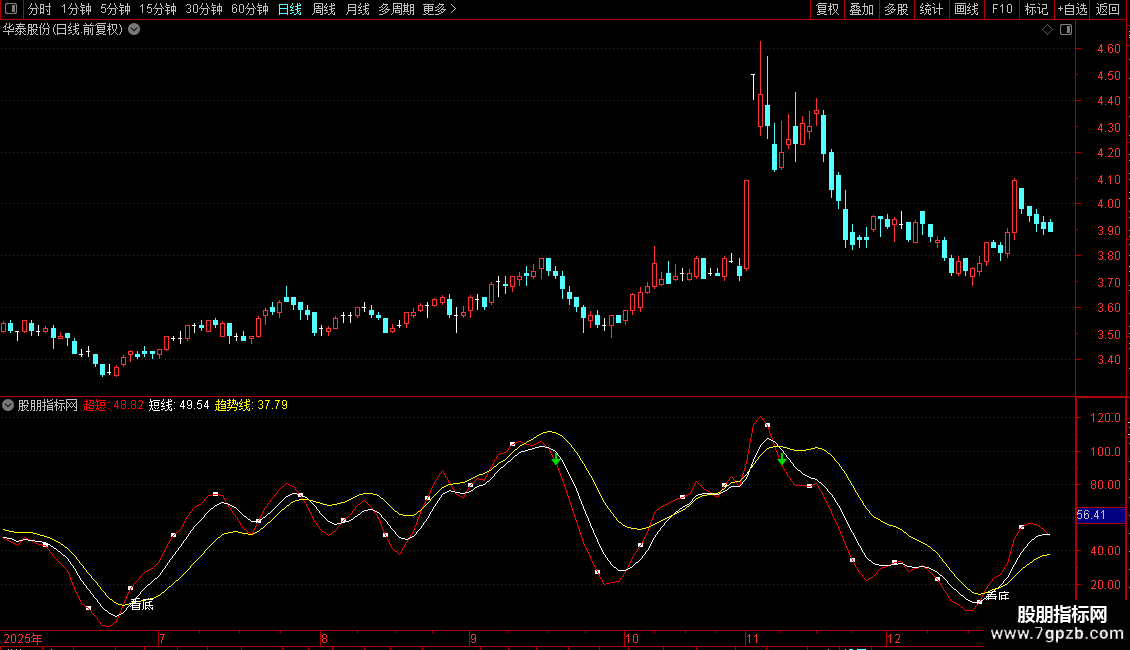Switch to the 周线 weekly chart
1130x650 pixels.
click(324, 9)
